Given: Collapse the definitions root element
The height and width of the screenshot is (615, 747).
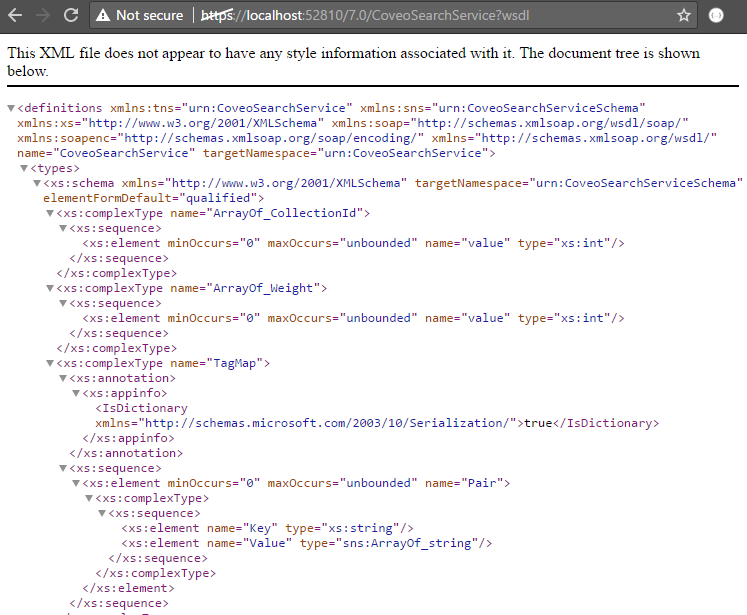Looking at the screenshot, I should point(11,108).
